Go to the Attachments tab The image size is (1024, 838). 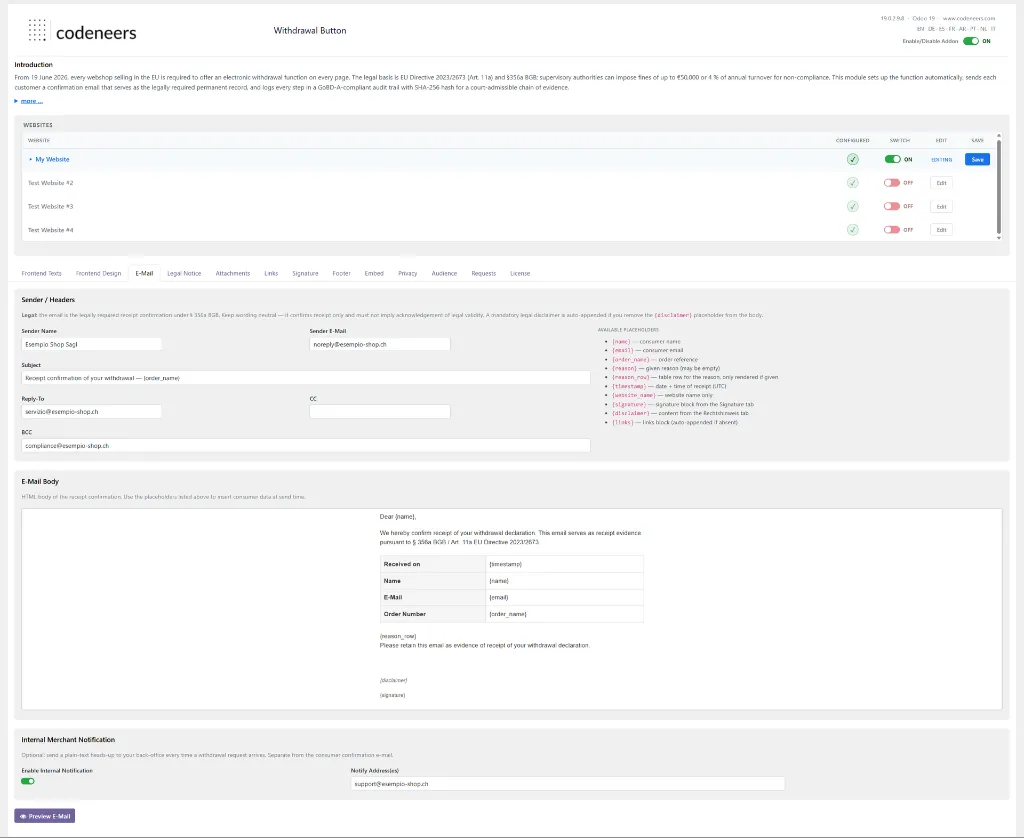(232, 274)
